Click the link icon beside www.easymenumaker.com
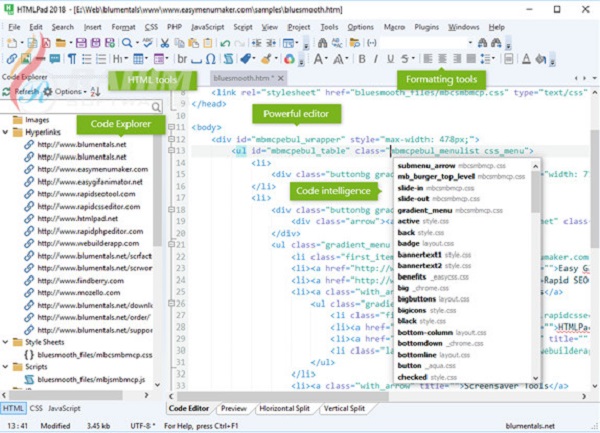 29,170
